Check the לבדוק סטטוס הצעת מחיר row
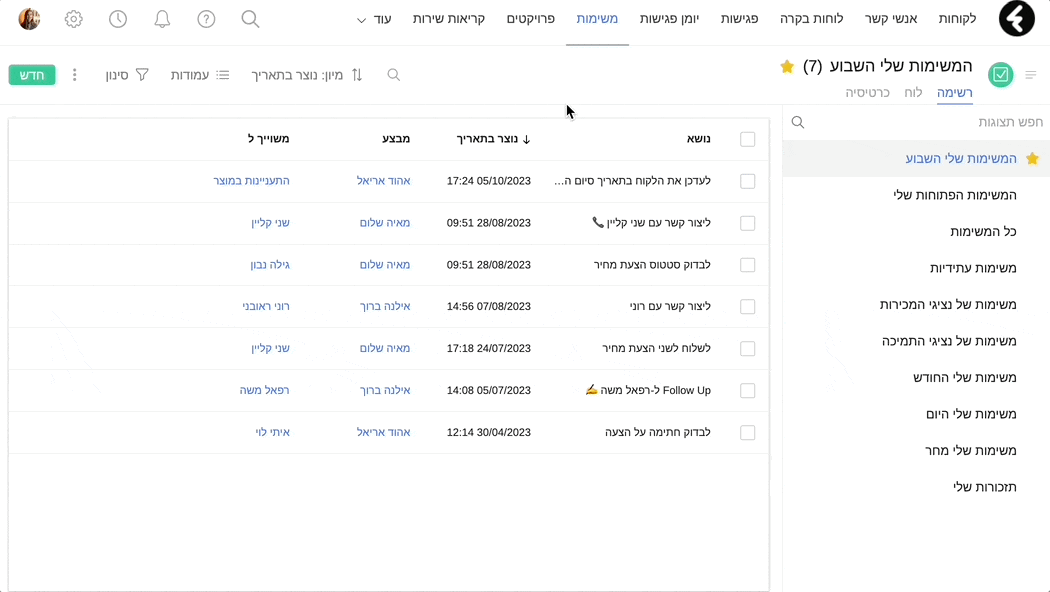Image resolution: width=1050 pixels, height=592 pixels. coord(747,265)
